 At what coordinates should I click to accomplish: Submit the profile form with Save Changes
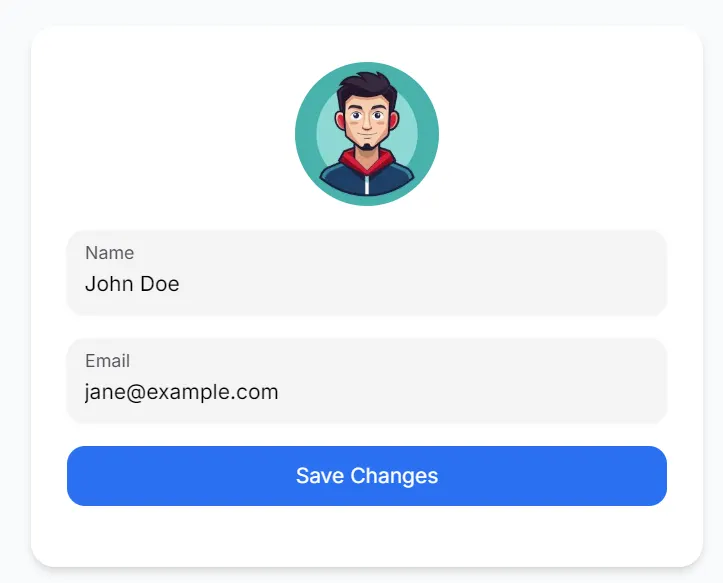pos(366,476)
